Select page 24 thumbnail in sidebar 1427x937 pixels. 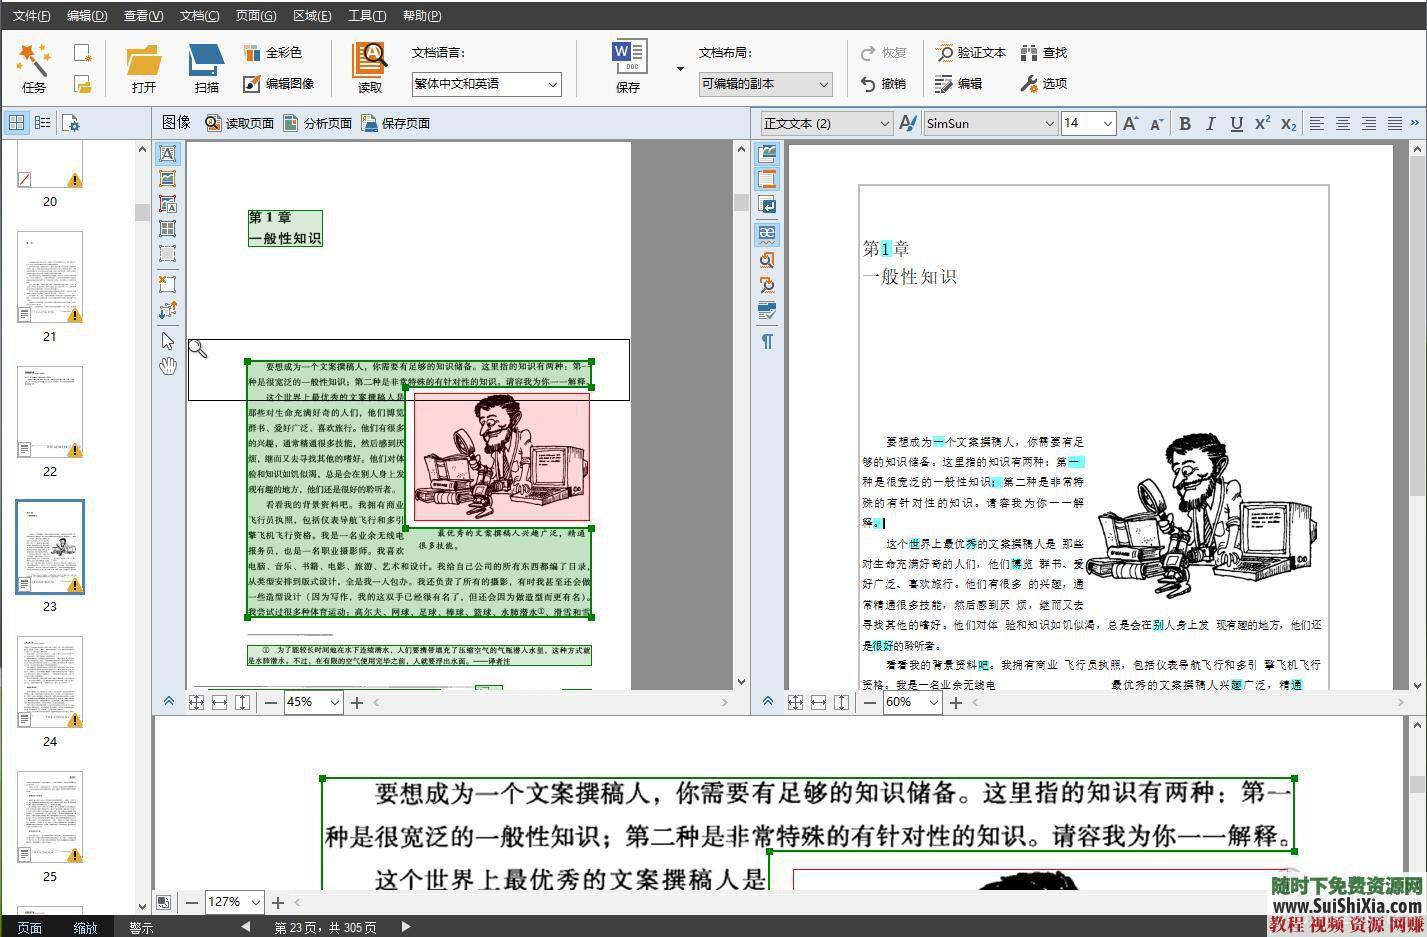49,683
